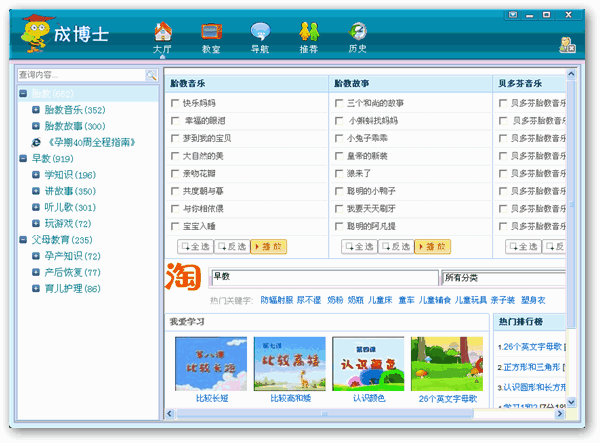
Task: Expand 孕产知识 (72) node
Action: [36, 256]
